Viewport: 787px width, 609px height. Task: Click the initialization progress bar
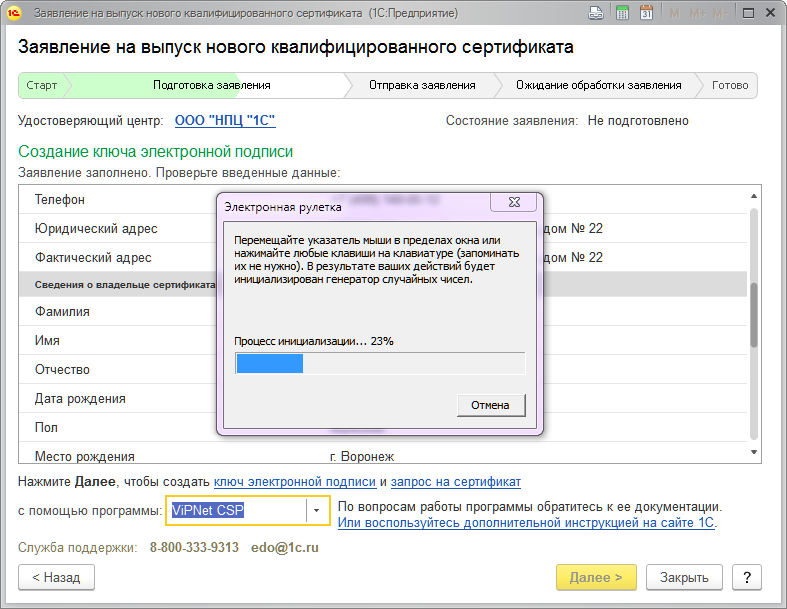pos(380,363)
